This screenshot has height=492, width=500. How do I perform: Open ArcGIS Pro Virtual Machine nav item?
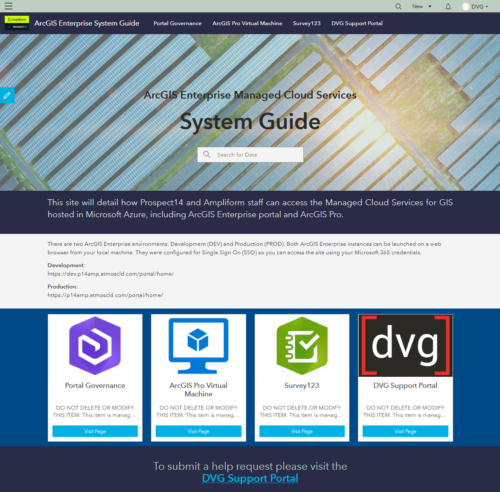click(x=247, y=23)
